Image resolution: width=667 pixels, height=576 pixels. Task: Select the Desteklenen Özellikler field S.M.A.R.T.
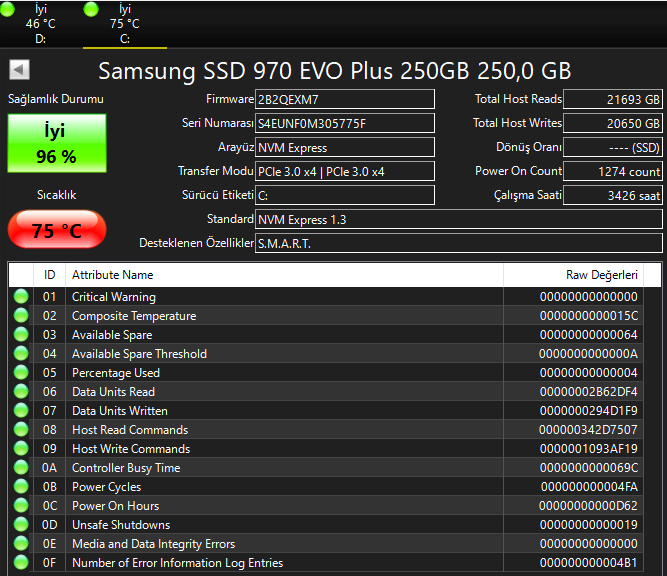coord(459,243)
